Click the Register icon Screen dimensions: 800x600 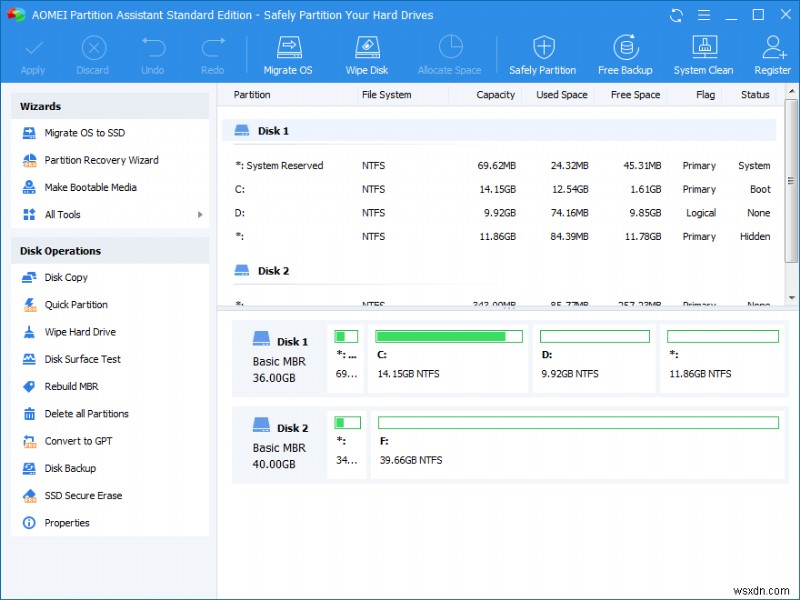click(x=772, y=54)
